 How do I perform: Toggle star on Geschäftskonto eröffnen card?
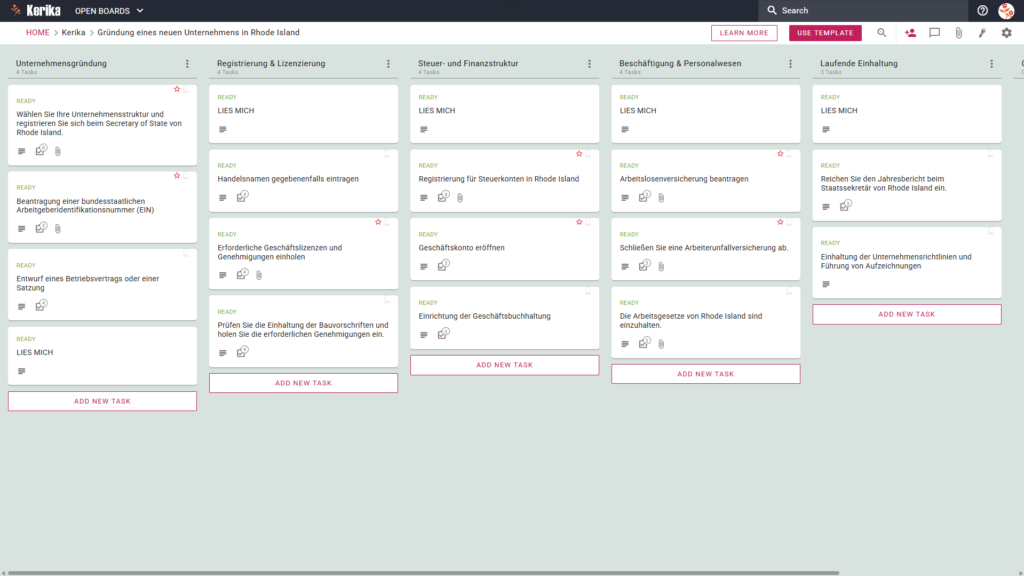click(x=579, y=223)
